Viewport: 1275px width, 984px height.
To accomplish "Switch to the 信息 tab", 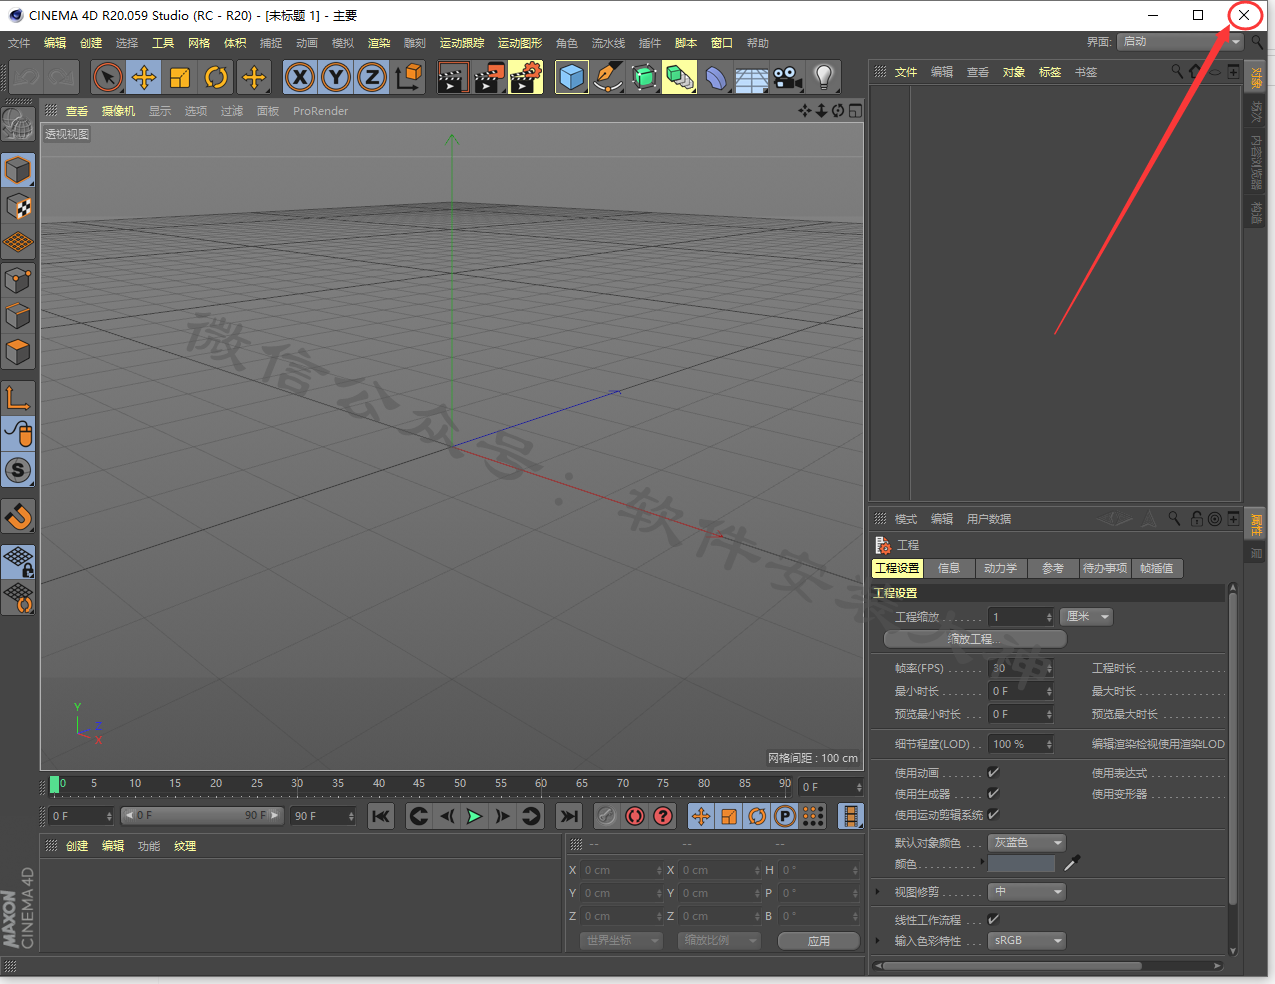I will 949,568.
